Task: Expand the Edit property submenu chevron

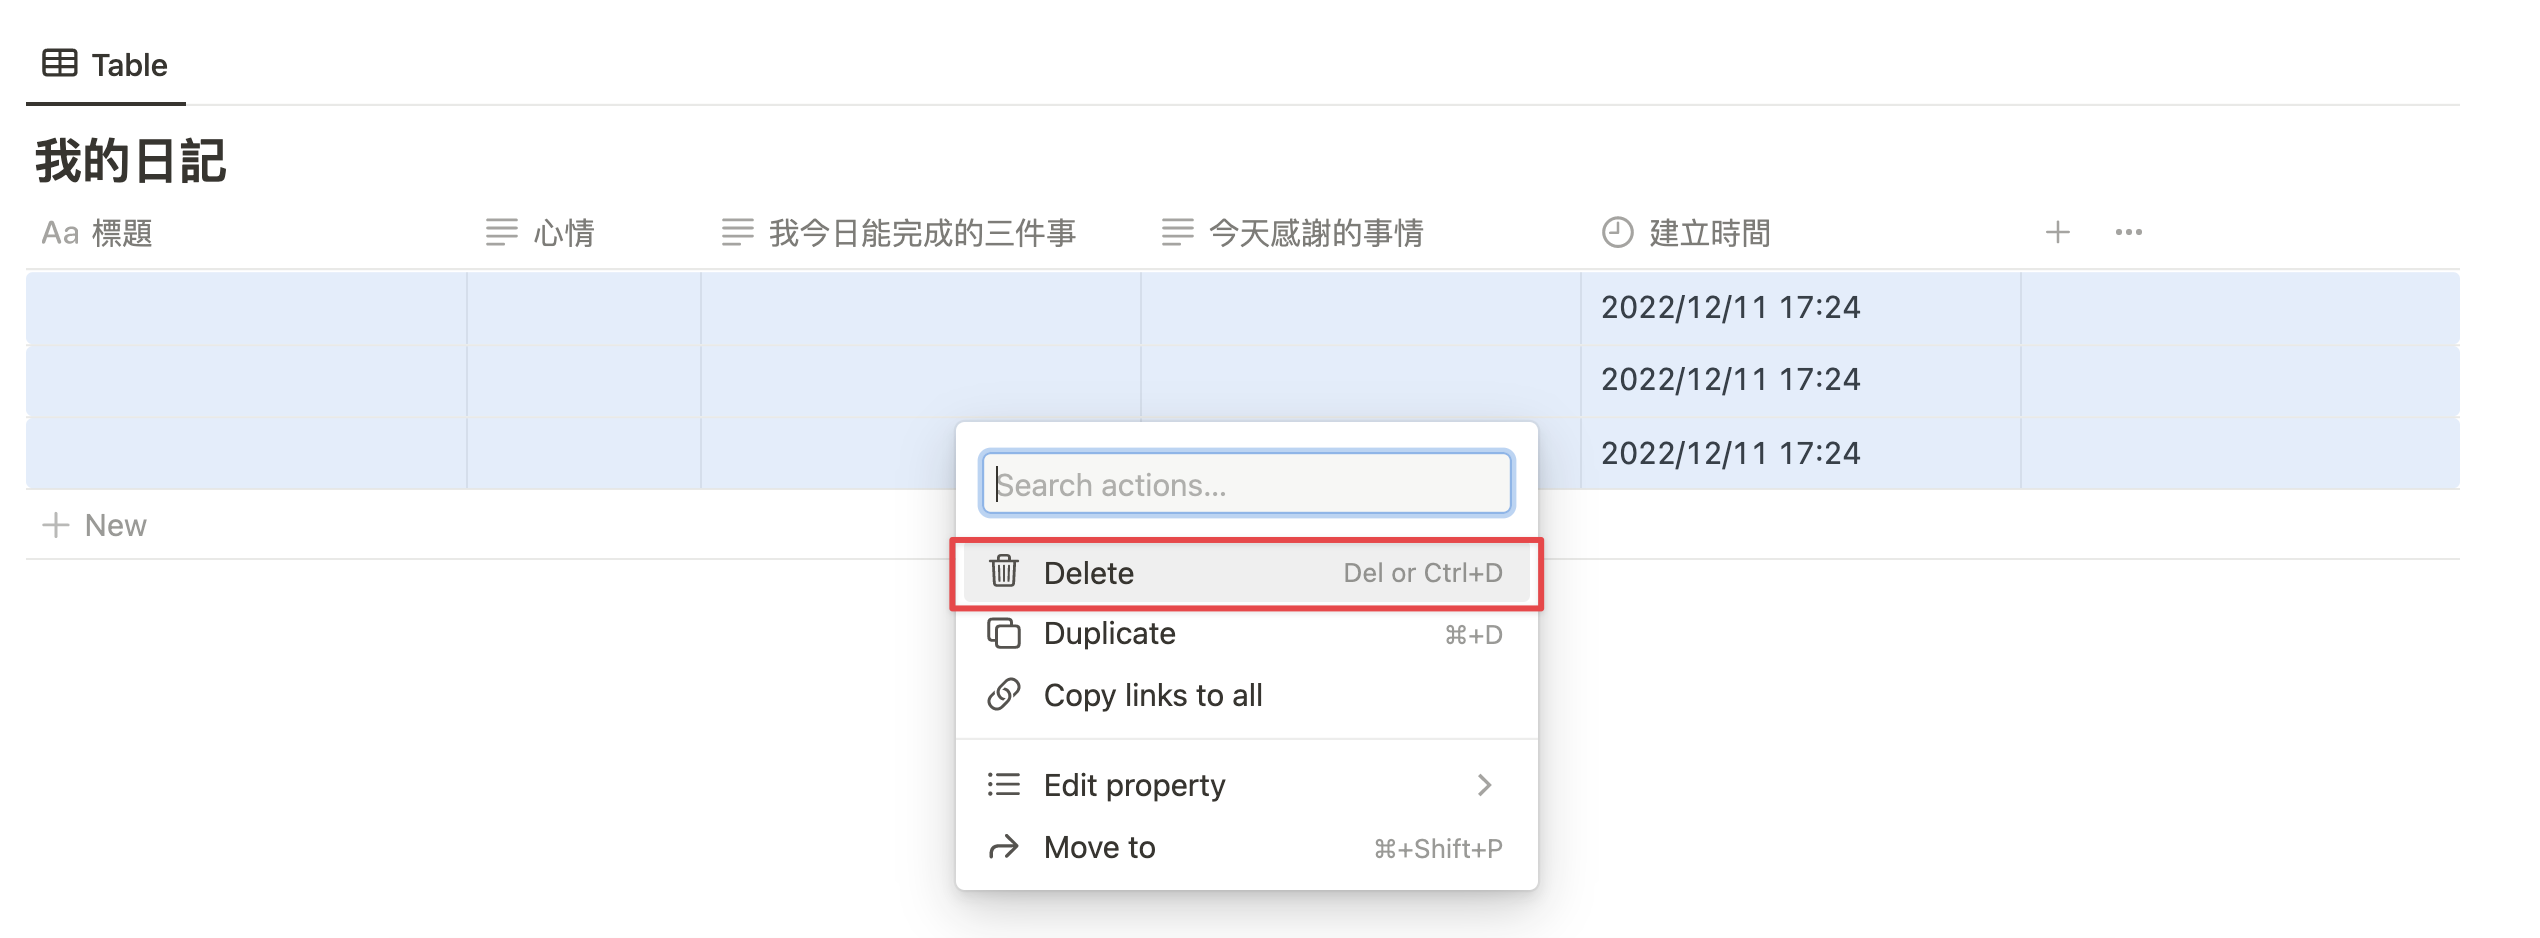Action: pos(1485,785)
